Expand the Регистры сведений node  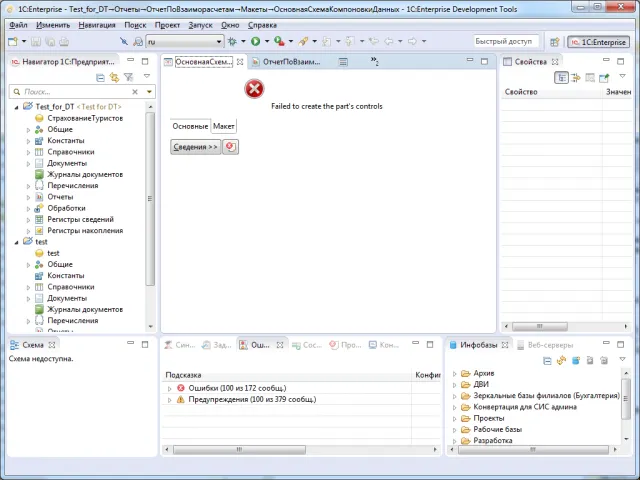pos(28,220)
